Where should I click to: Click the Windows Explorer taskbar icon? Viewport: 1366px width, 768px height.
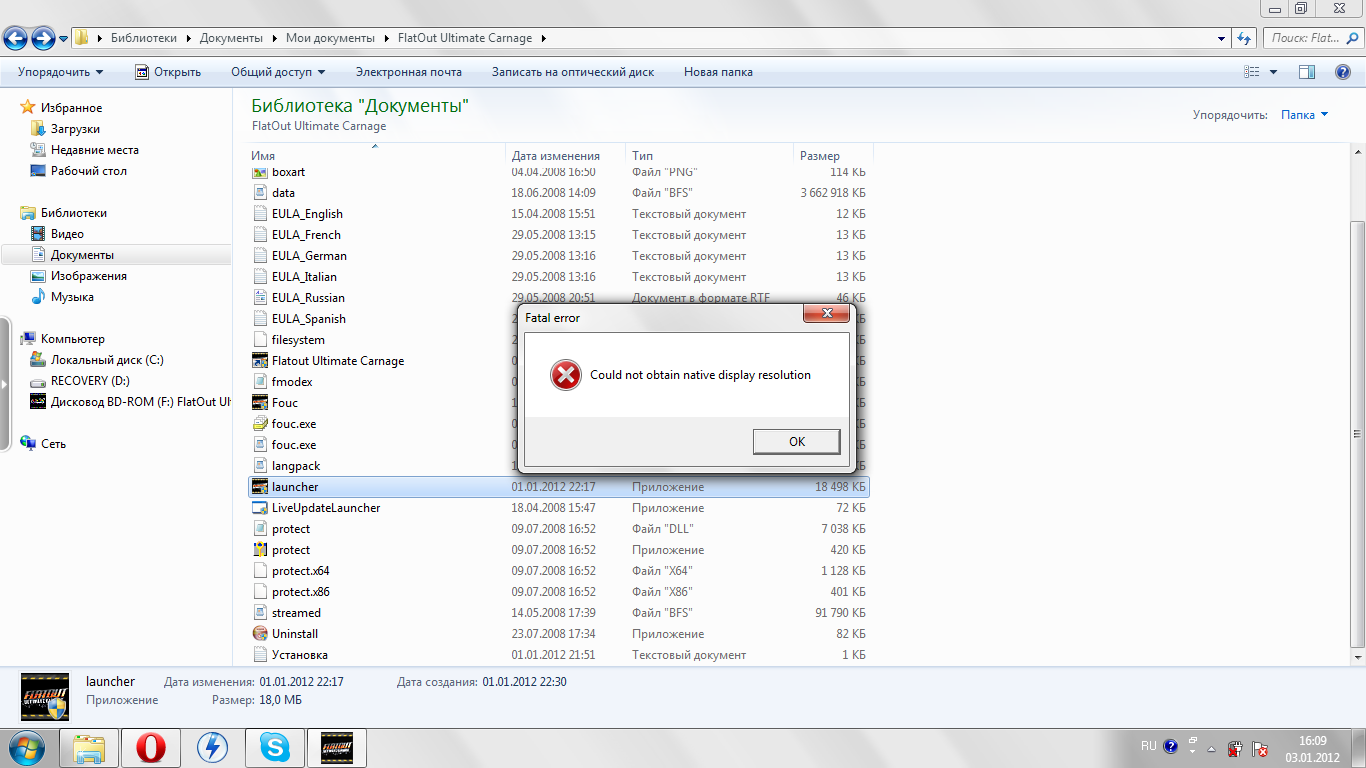coord(89,748)
